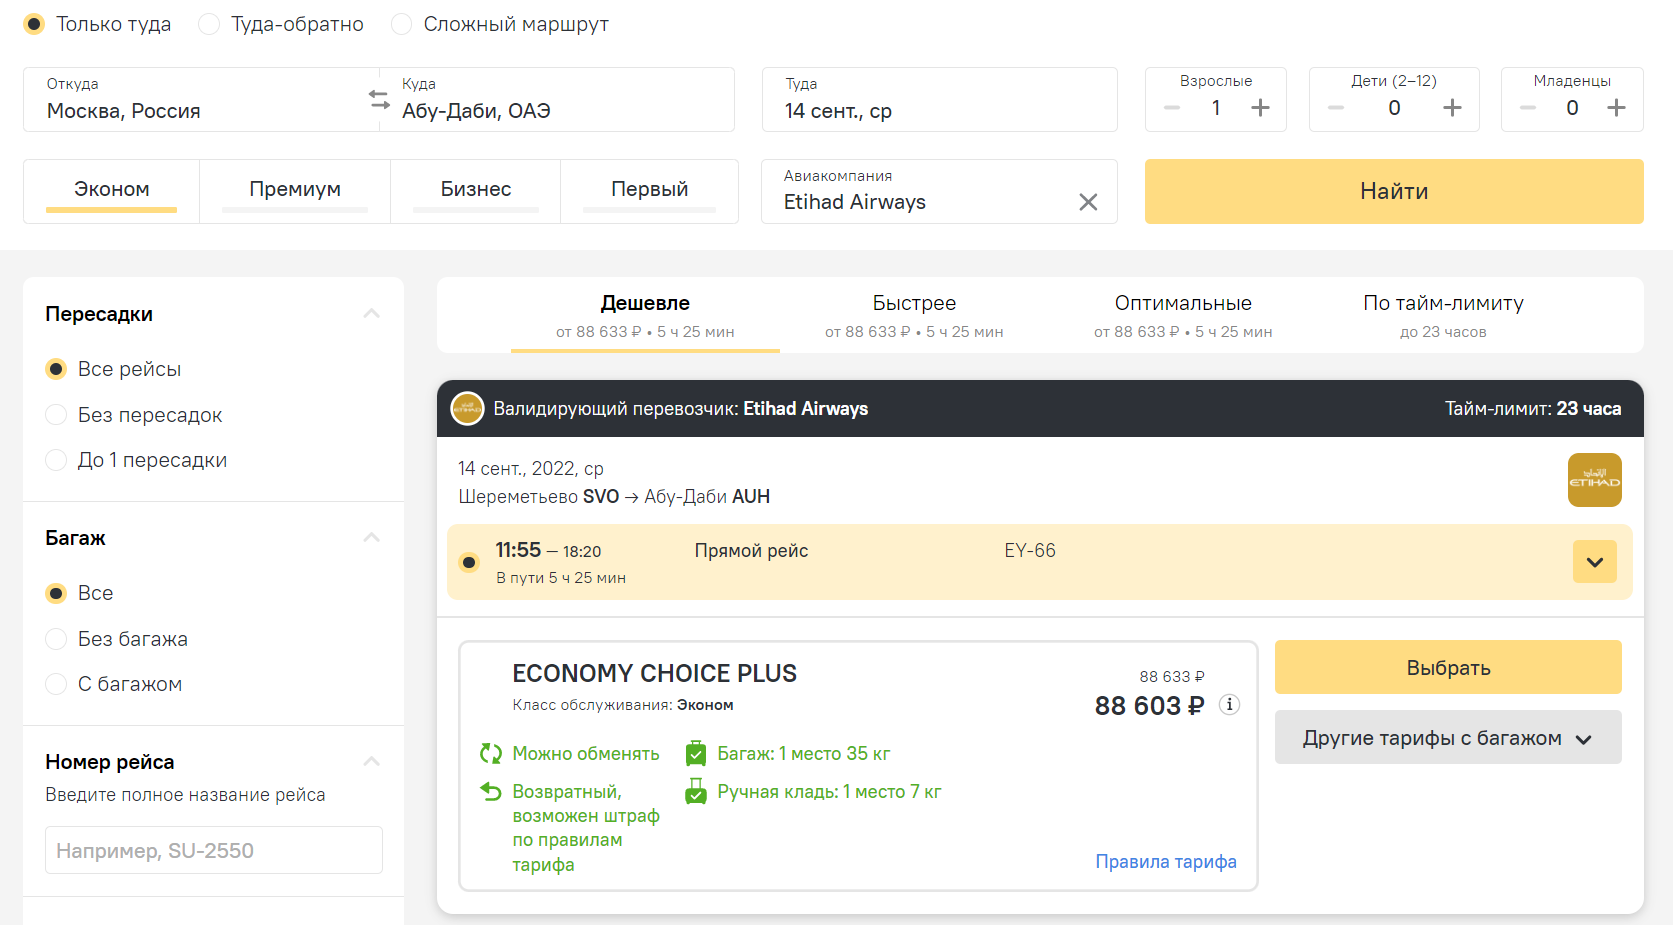Click the Etihad logo on flight card
This screenshot has width=1673, height=925.
click(x=1594, y=480)
